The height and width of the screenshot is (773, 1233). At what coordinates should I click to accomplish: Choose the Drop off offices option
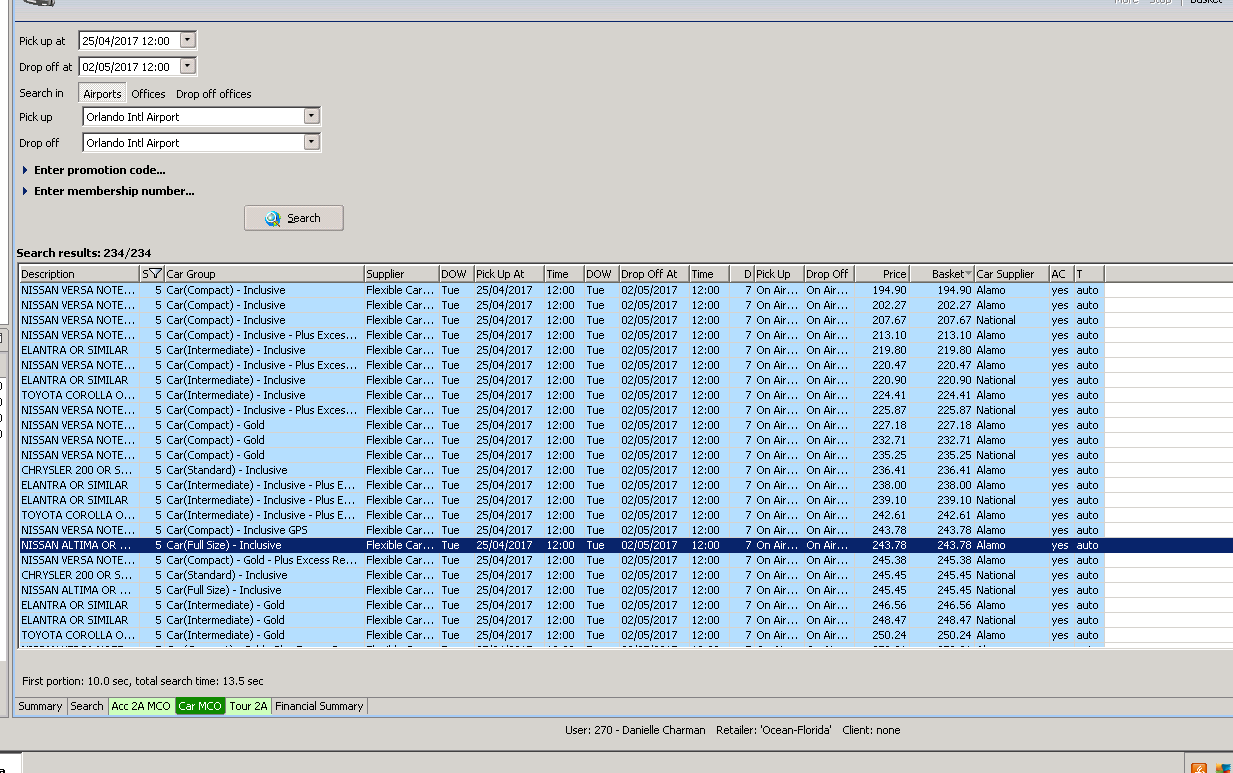click(214, 94)
